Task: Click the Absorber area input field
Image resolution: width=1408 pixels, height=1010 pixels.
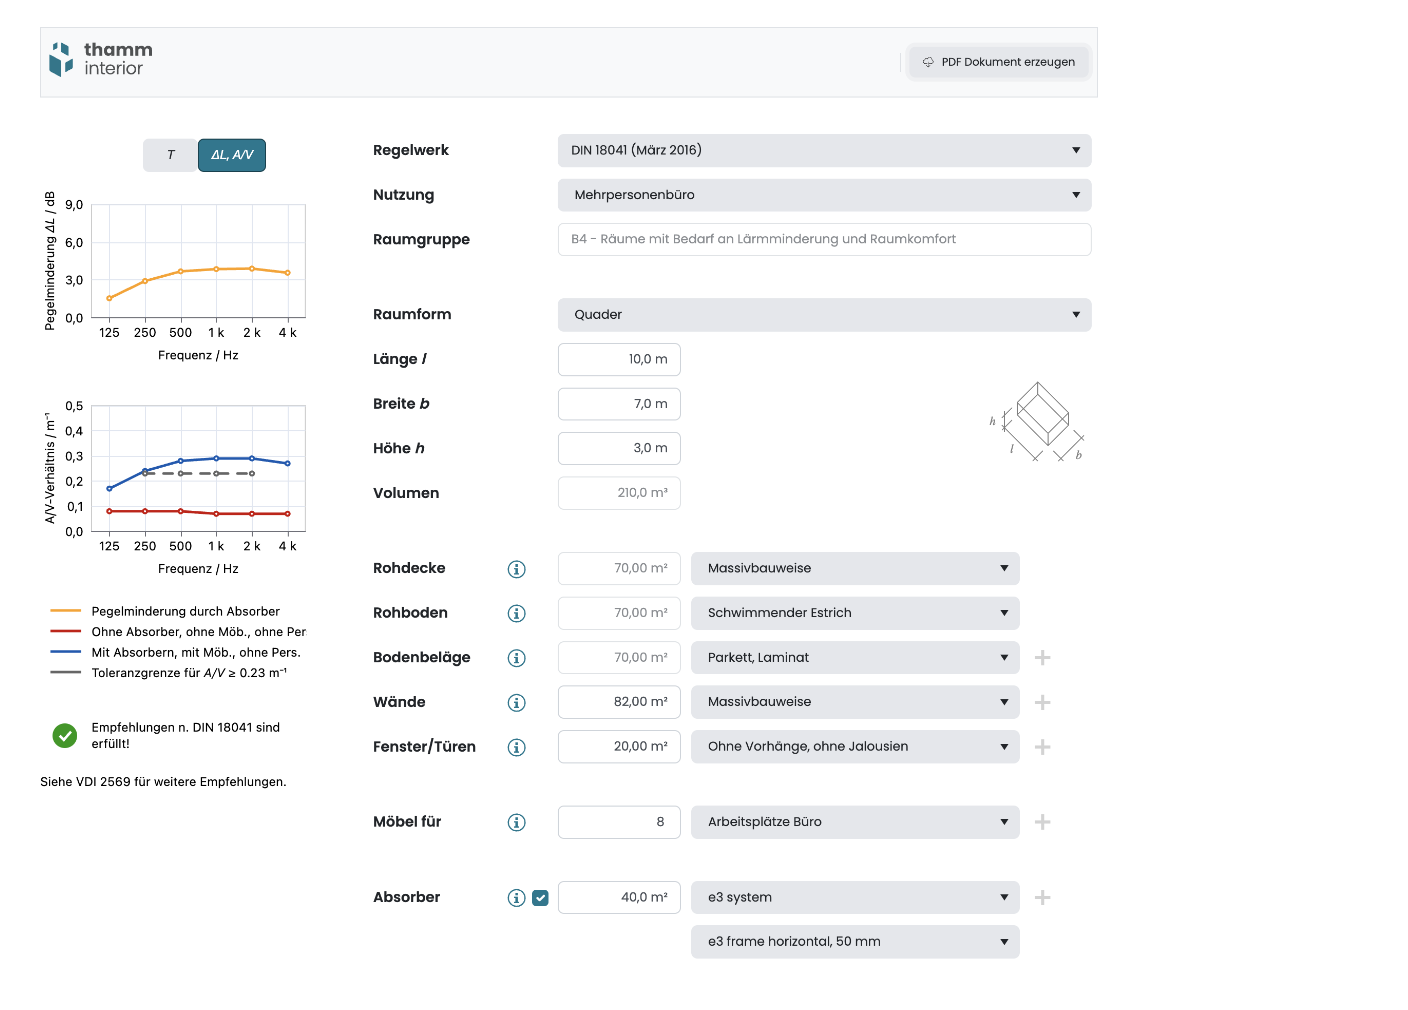Action: click(x=619, y=898)
